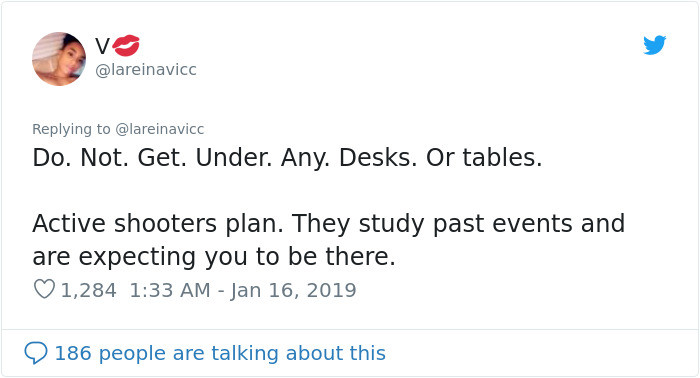Image resolution: width=700 pixels, height=378 pixels.
Task: Open the 1:33 AM time link
Action: pyautogui.click(x=170, y=290)
